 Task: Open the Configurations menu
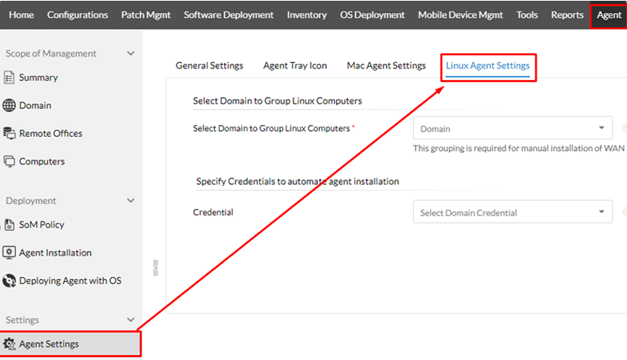[77, 15]
